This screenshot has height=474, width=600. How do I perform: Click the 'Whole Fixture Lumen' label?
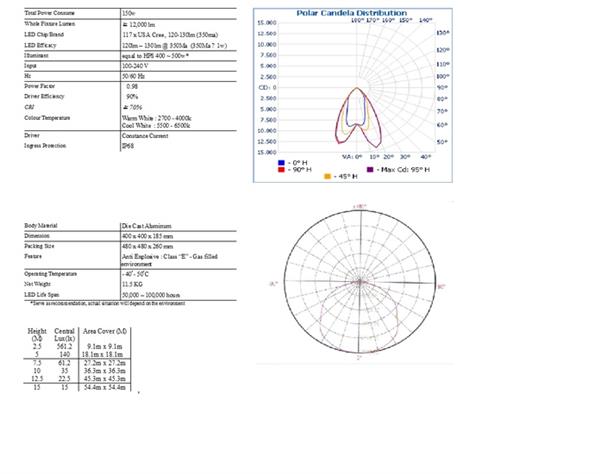(49, 24)
